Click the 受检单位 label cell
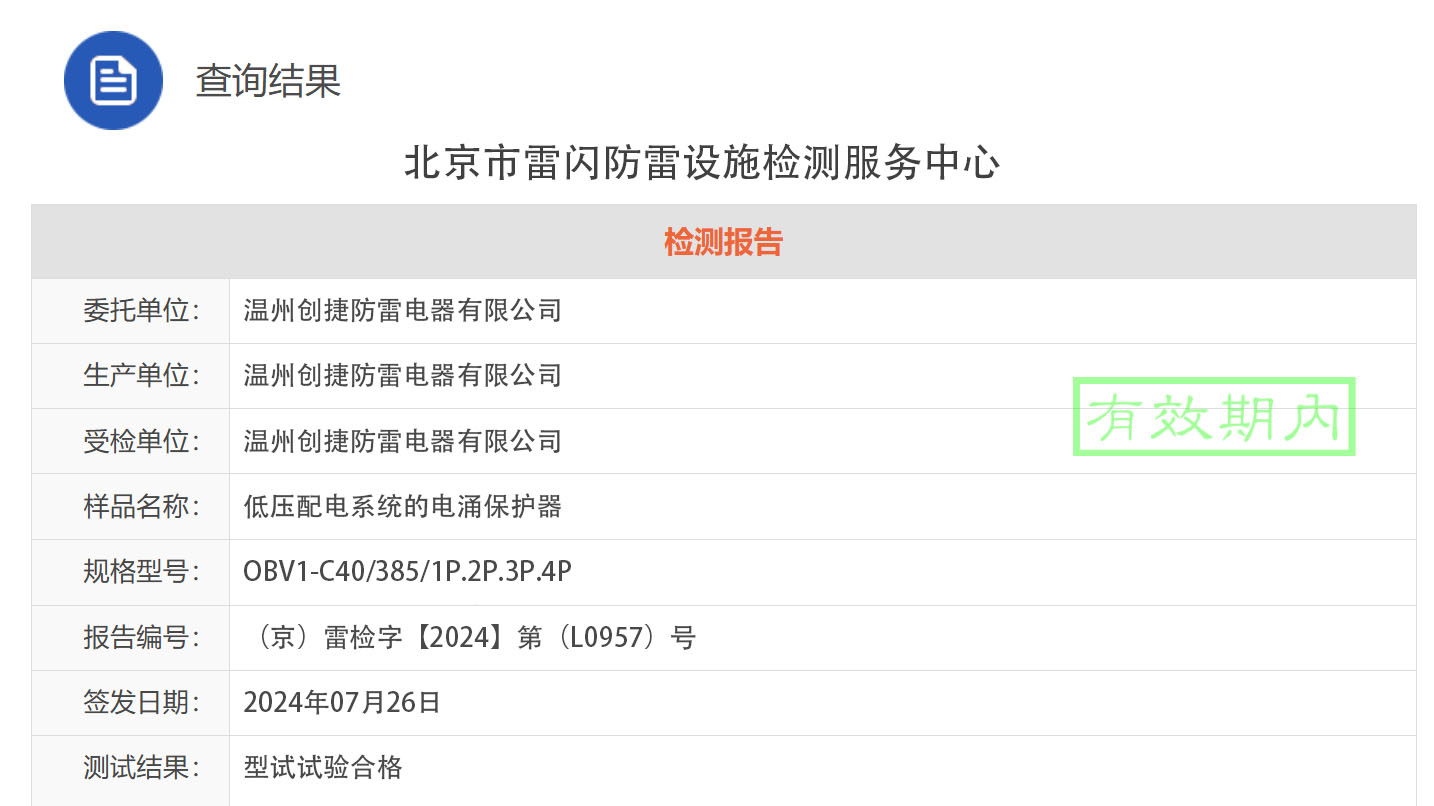1434x806 pixels. point(141,441)
